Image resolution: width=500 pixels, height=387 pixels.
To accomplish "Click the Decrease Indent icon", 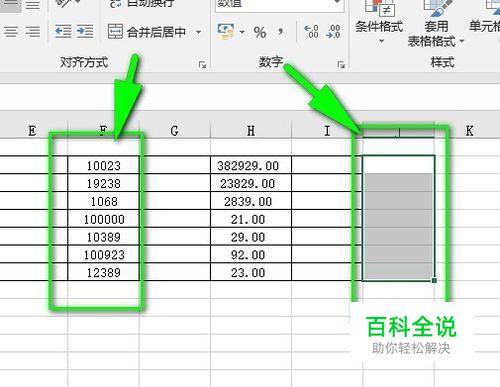I will 63,32.
